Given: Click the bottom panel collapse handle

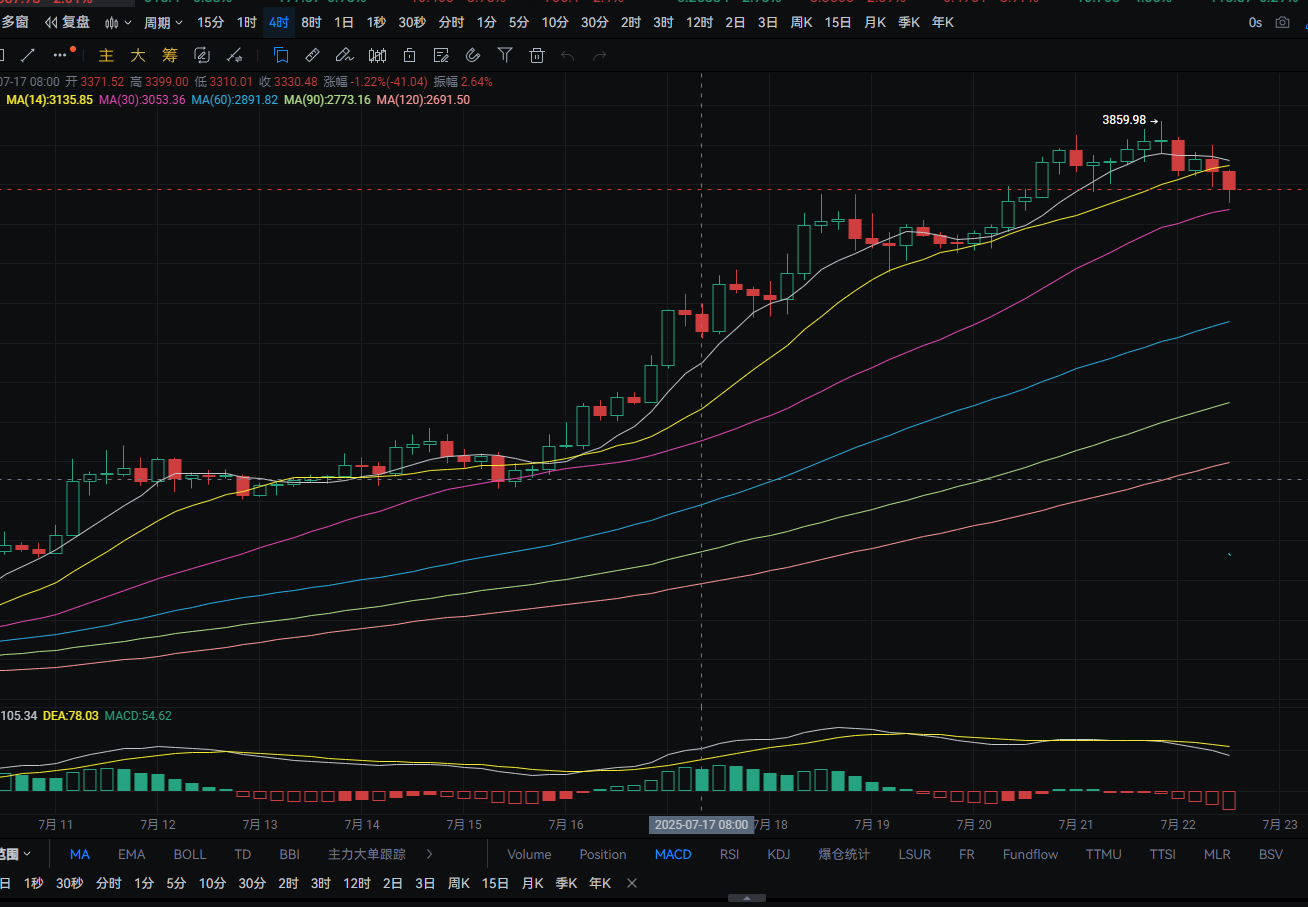Looking at the screenshot, I should [747, 898].
